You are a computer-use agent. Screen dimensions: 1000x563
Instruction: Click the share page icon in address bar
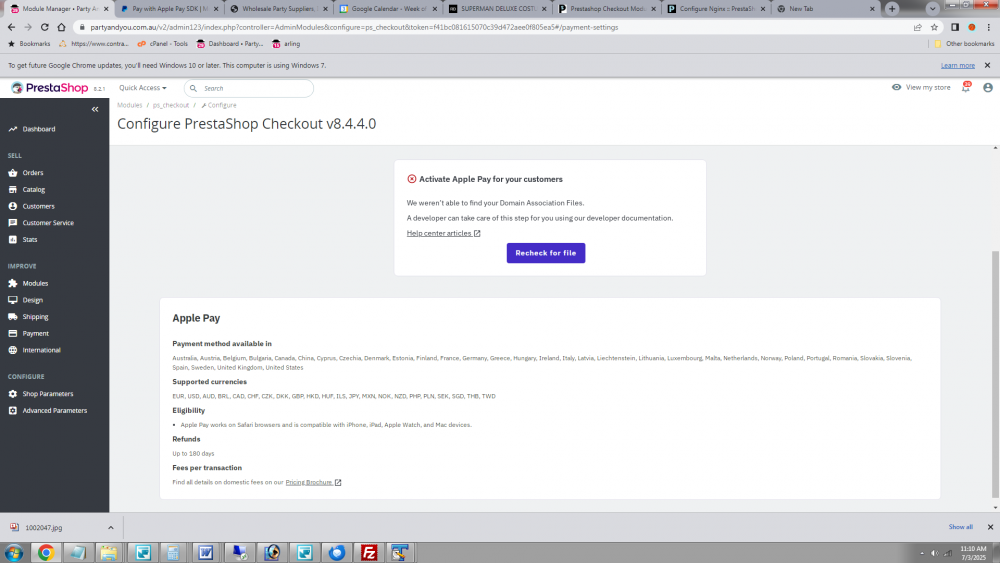coord(918,27)
